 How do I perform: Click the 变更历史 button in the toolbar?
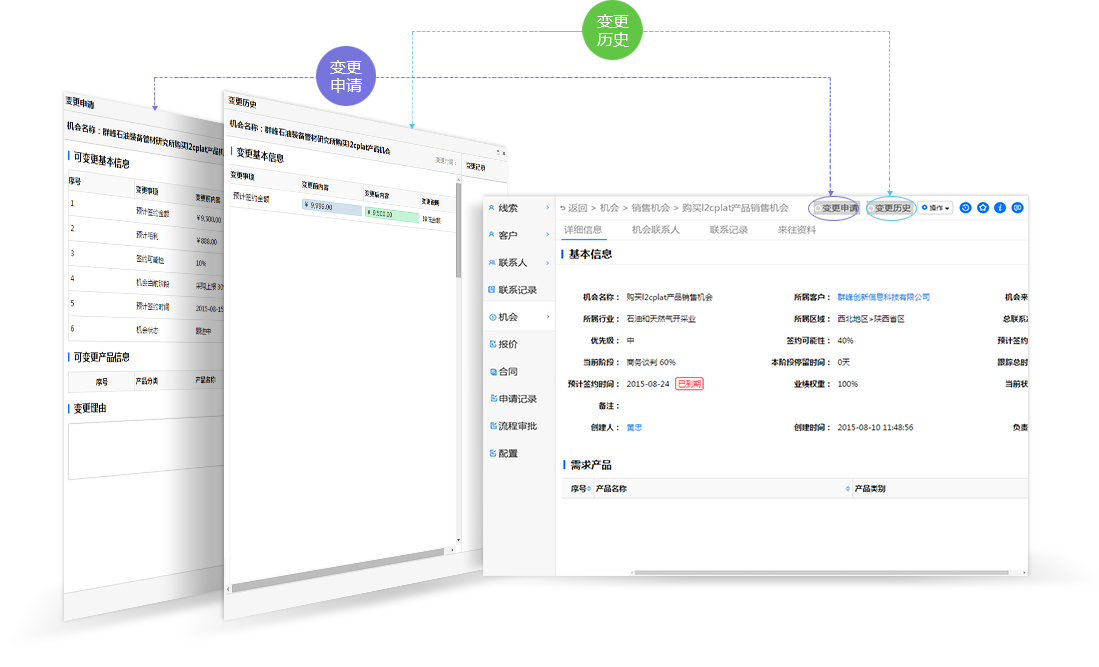[x=890, y=208]
